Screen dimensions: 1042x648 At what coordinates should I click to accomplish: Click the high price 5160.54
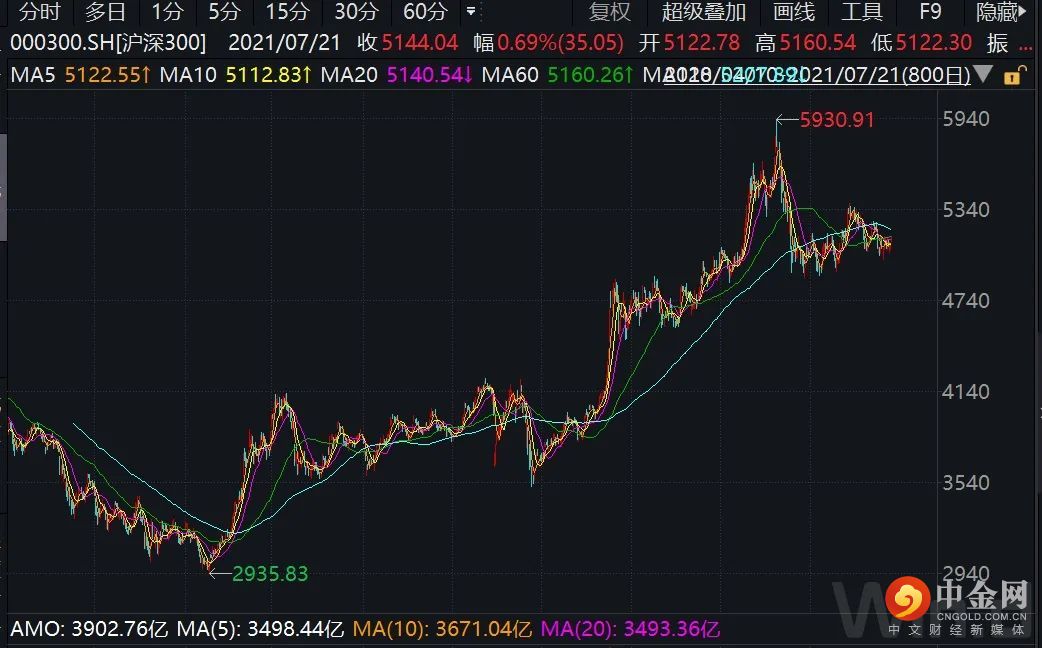817,43
